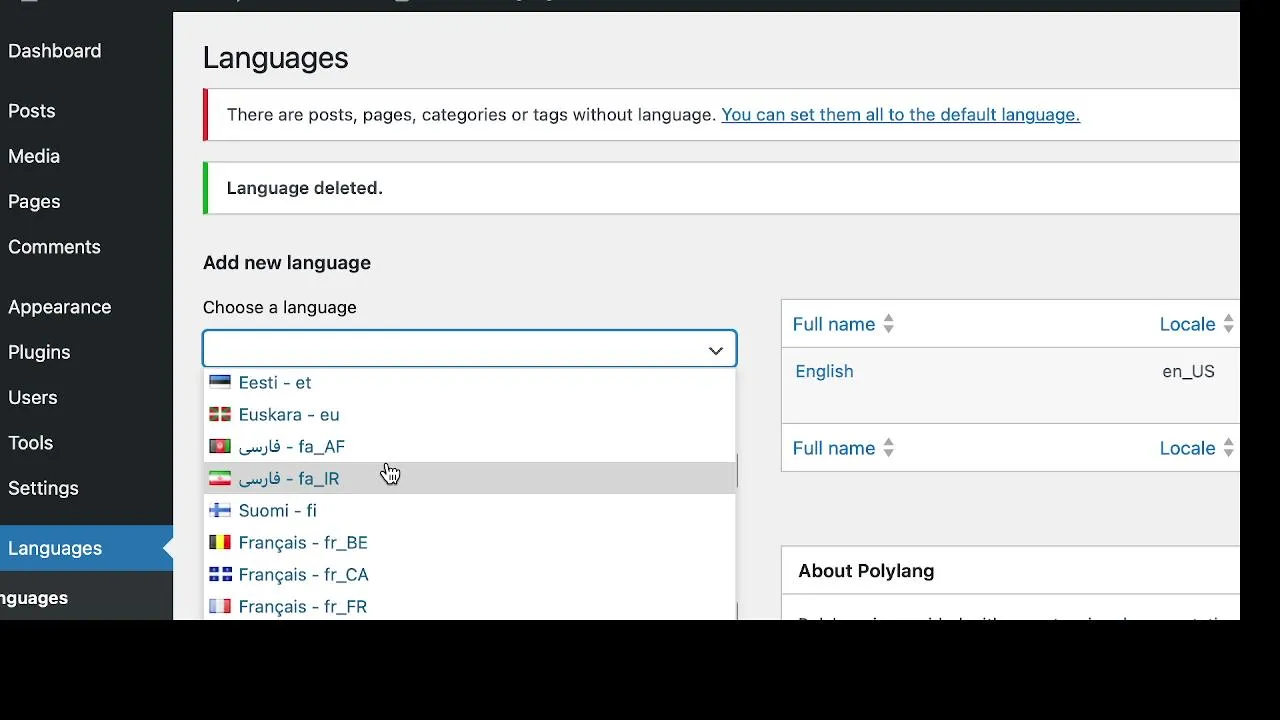Open the Dashboard menu
Screen dimensions: 1280x720
[55, 51]
